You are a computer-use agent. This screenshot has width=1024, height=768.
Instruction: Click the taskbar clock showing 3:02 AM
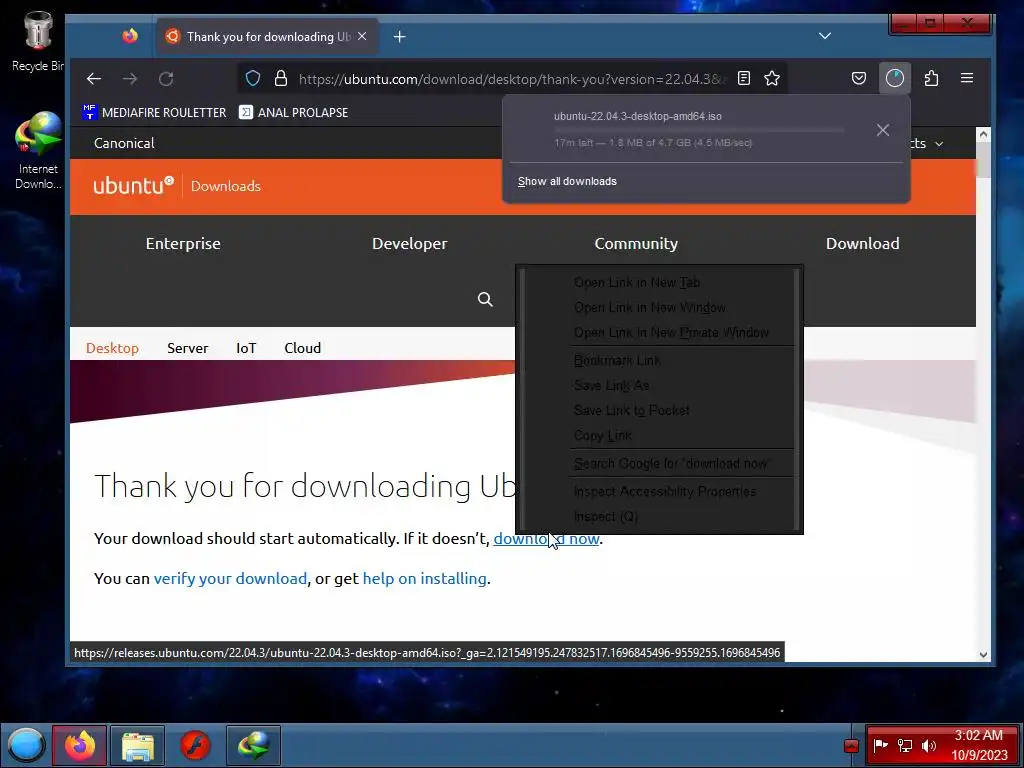[x=979, y=745]
